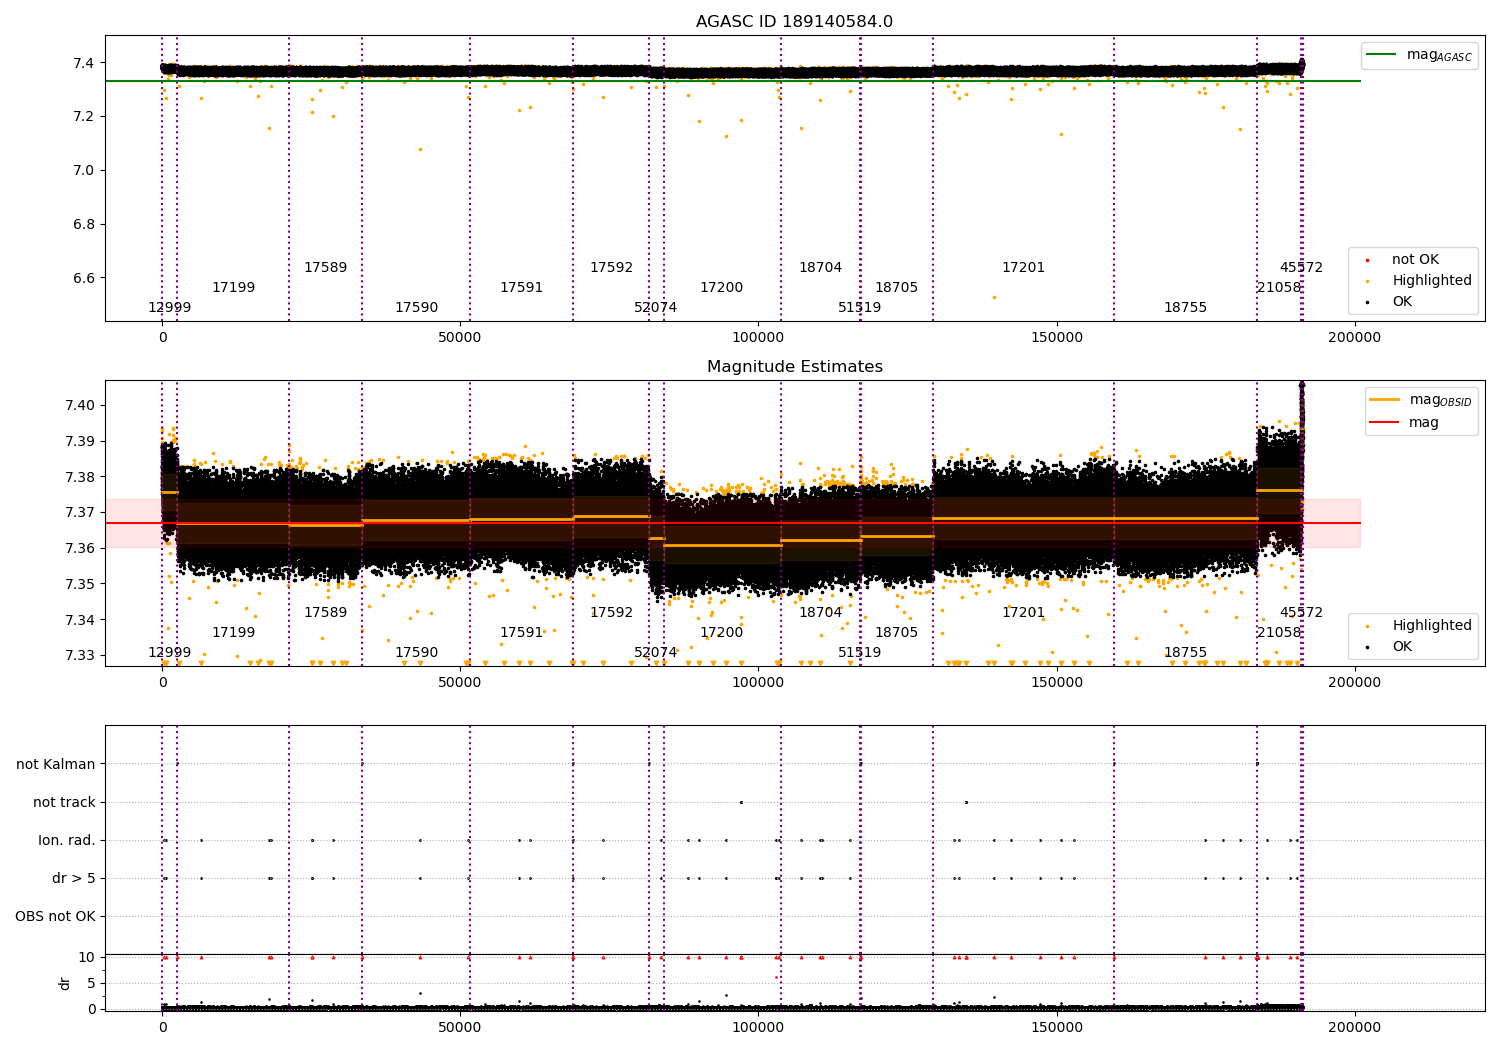1500x1050 pixels.
Task: Click OBSID label 17591 in the top plot
Action: pos(521,288)
